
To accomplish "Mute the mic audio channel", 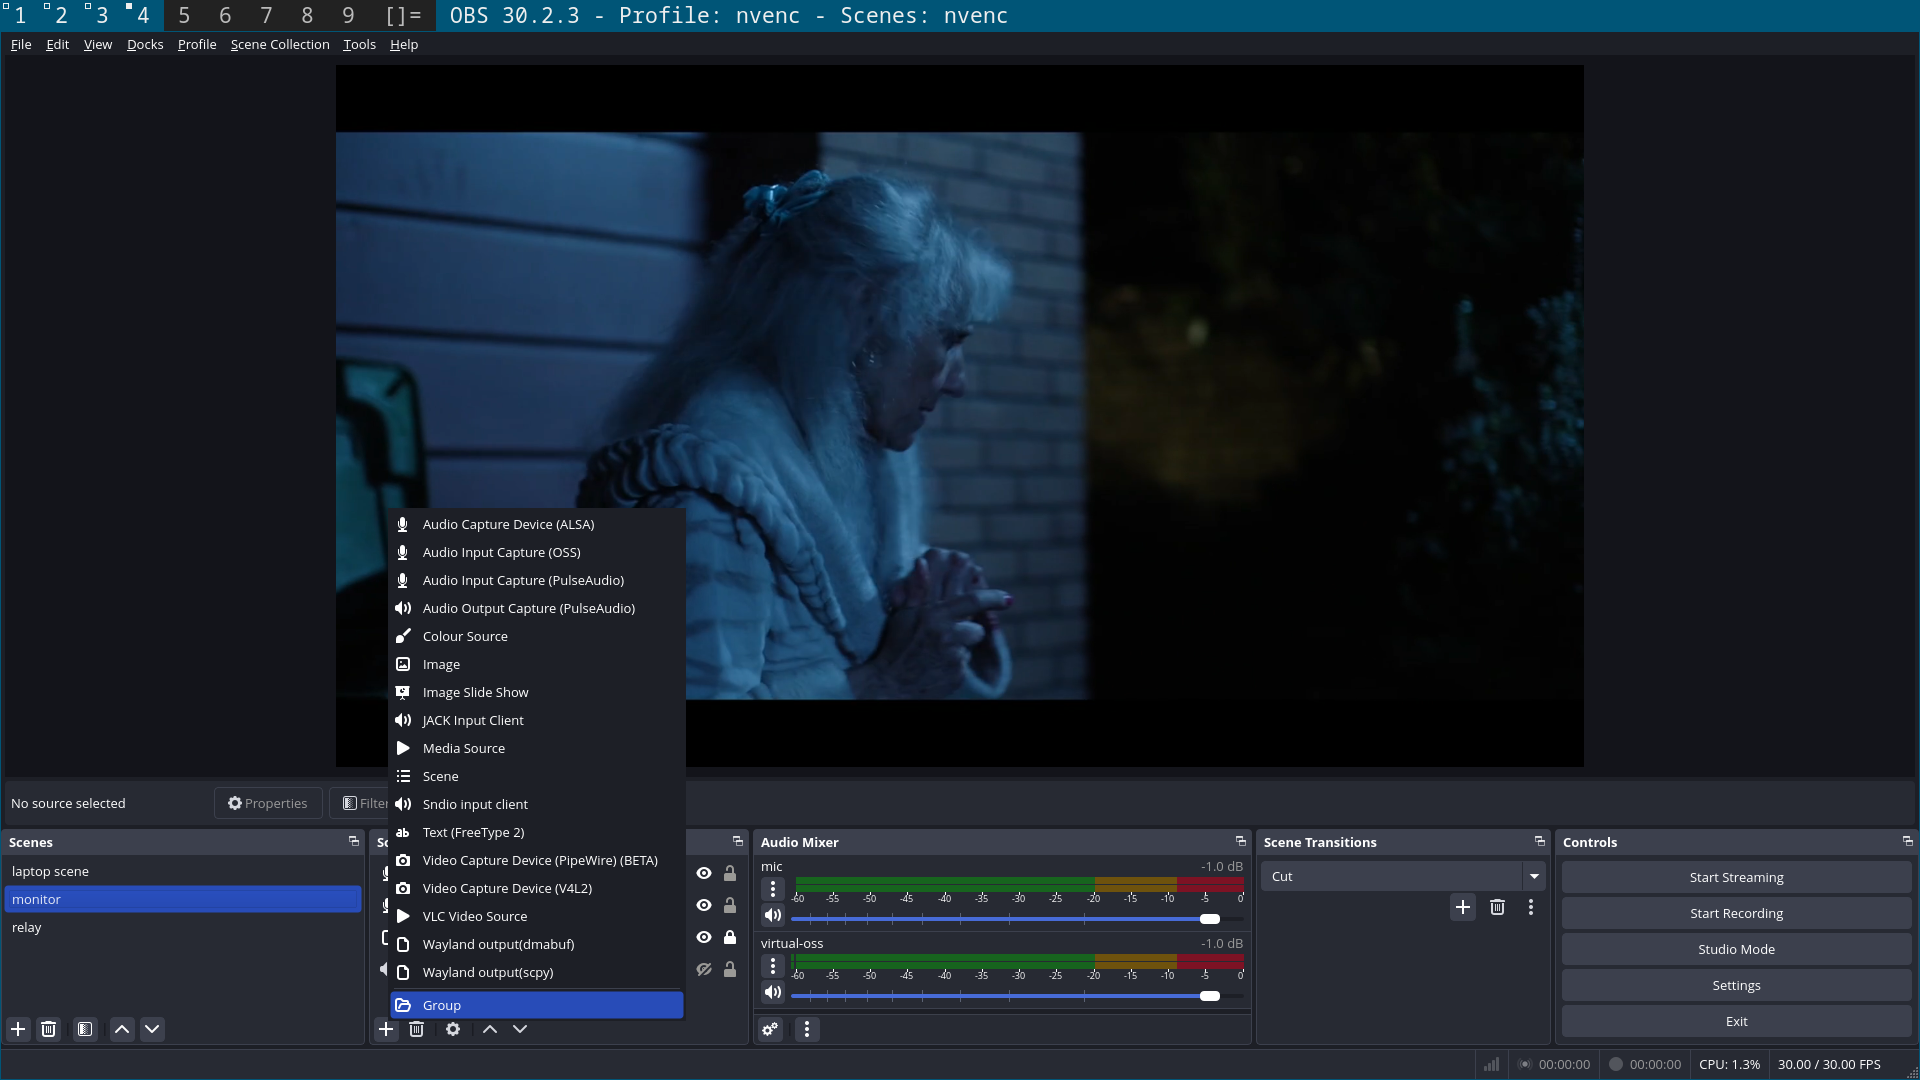I will [773, 916].
